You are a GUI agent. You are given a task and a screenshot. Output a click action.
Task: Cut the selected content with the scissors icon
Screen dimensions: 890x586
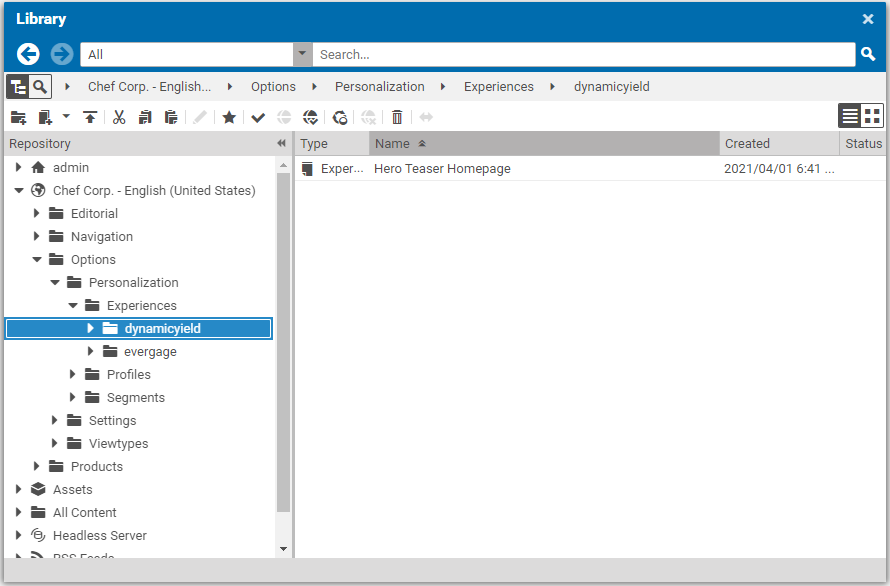[x=117, y=117]
